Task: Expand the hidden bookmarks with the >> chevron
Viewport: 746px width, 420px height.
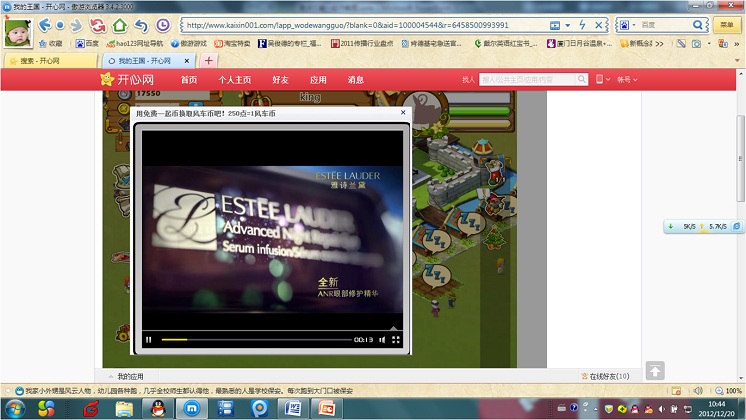Action: pos(659,43)
